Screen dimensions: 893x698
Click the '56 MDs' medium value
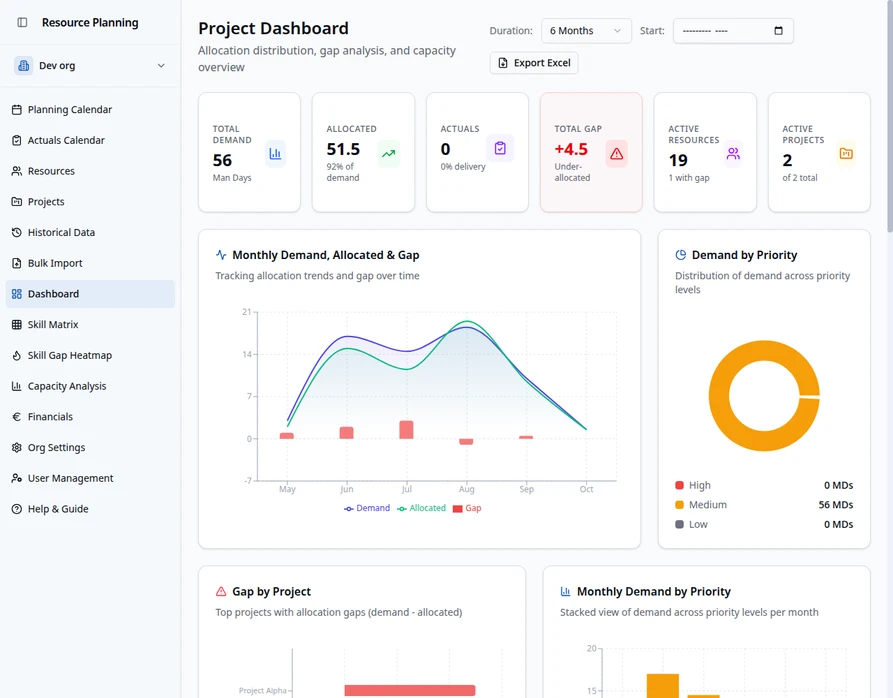[835, 504]
